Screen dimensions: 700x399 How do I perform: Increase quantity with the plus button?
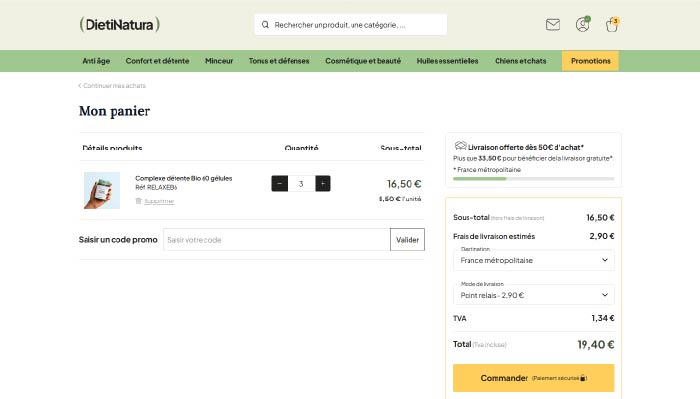point(323,183)
